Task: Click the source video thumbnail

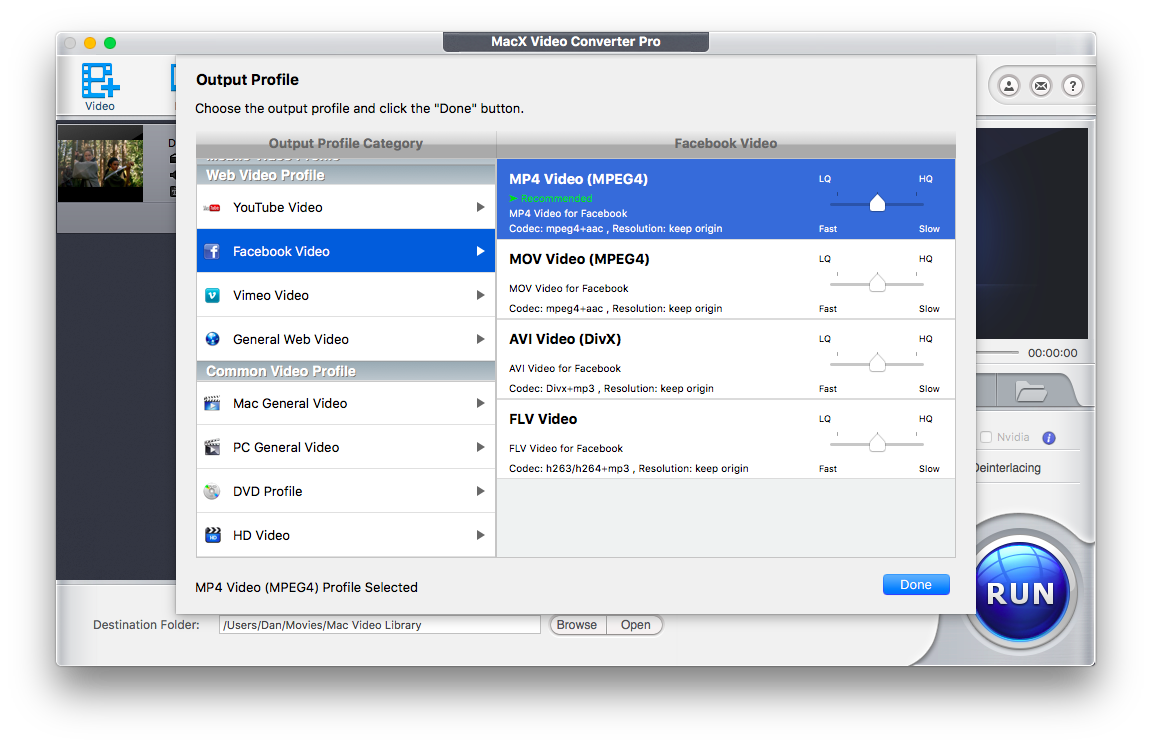Action: (101, 164)
